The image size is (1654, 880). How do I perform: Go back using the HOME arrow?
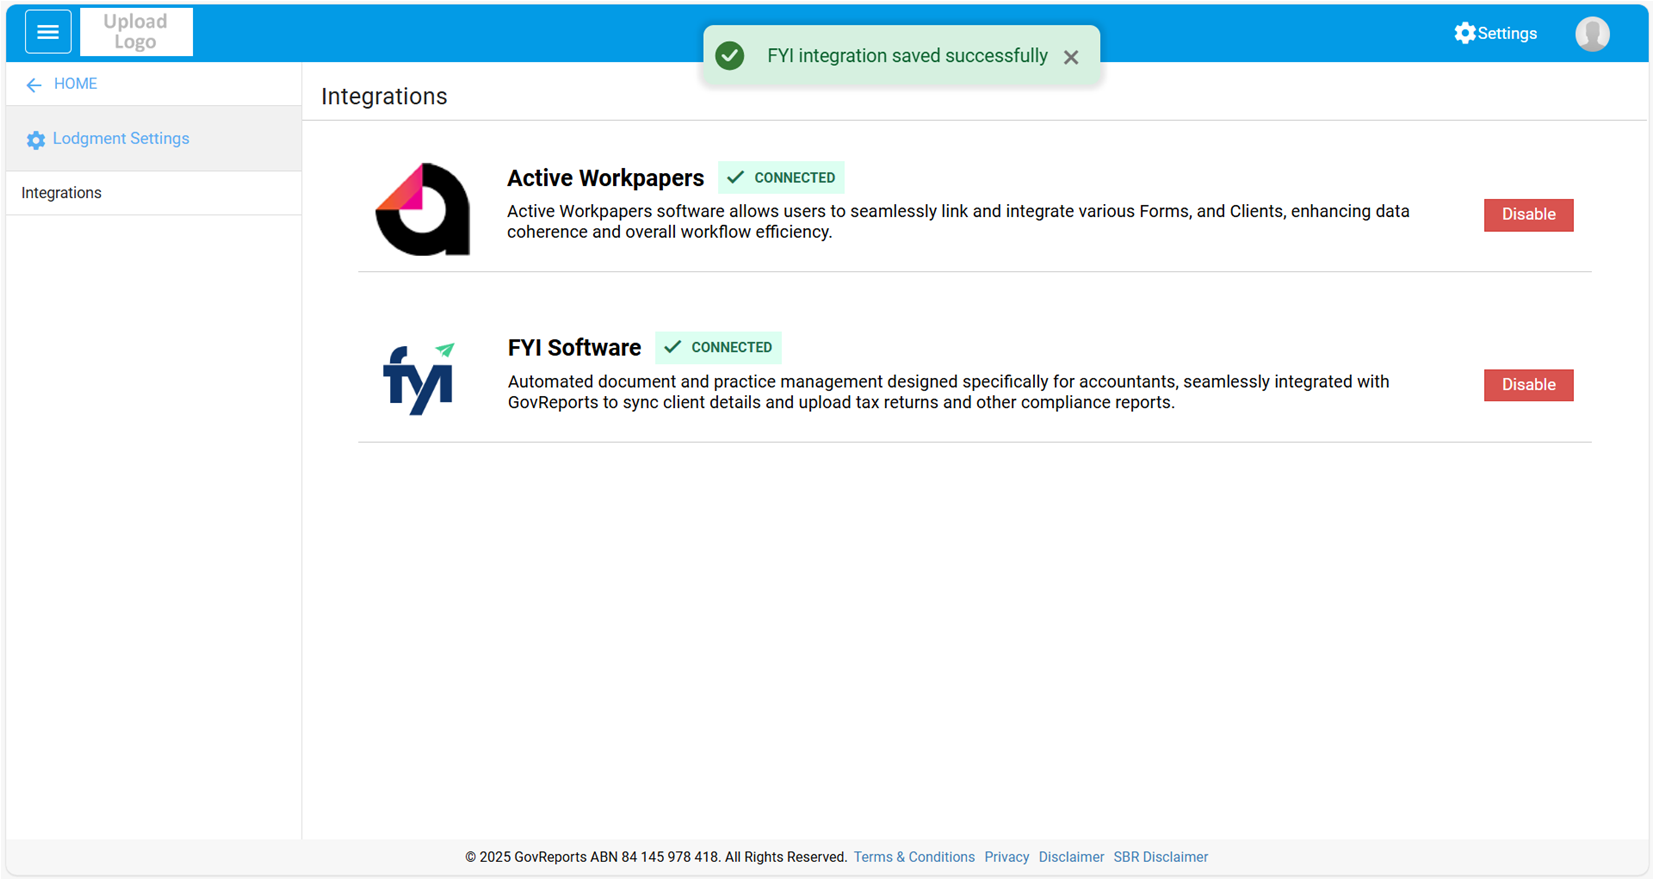pyautogui.click(x=34, y=85)
